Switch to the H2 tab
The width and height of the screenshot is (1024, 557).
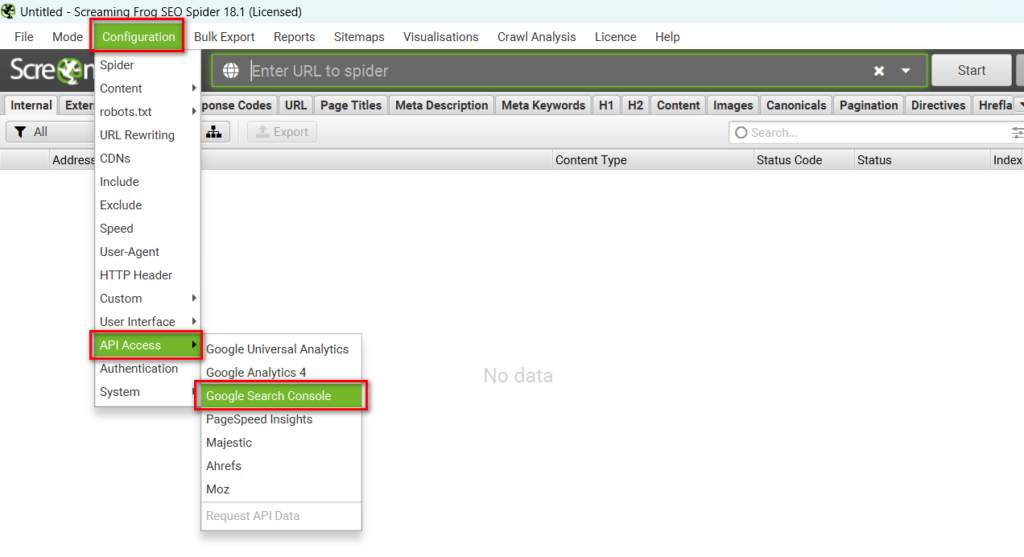click(x=635, y=105)
